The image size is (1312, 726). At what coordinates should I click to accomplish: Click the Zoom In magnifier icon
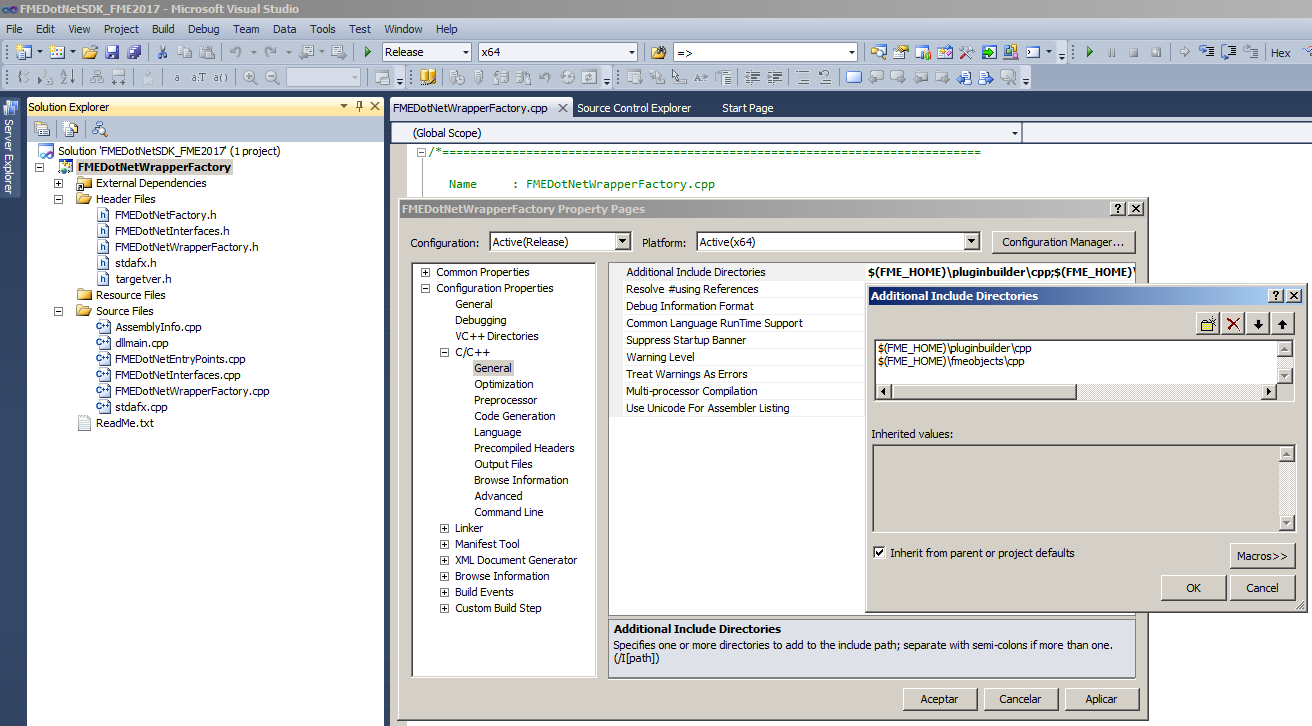pos(250,77)
